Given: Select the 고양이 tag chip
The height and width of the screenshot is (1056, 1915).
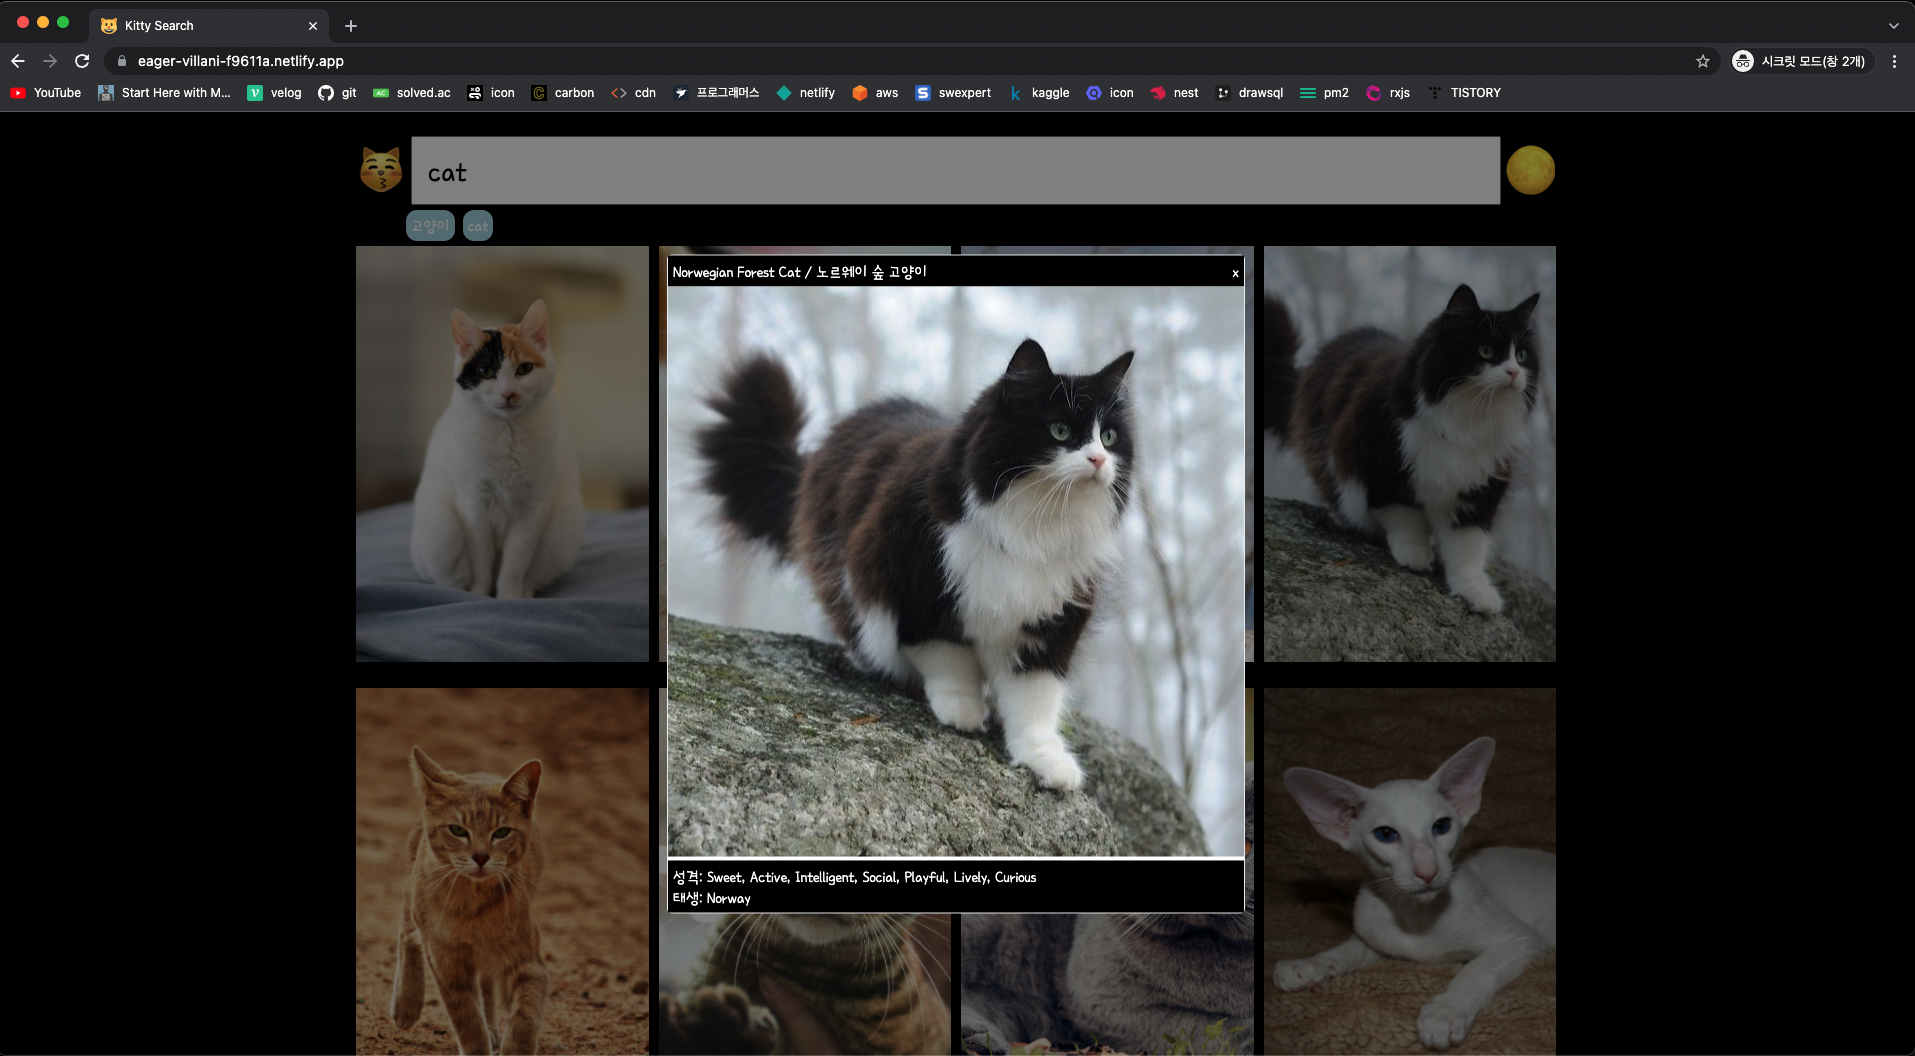Looking at the screenshot, I should click(429, 225).
